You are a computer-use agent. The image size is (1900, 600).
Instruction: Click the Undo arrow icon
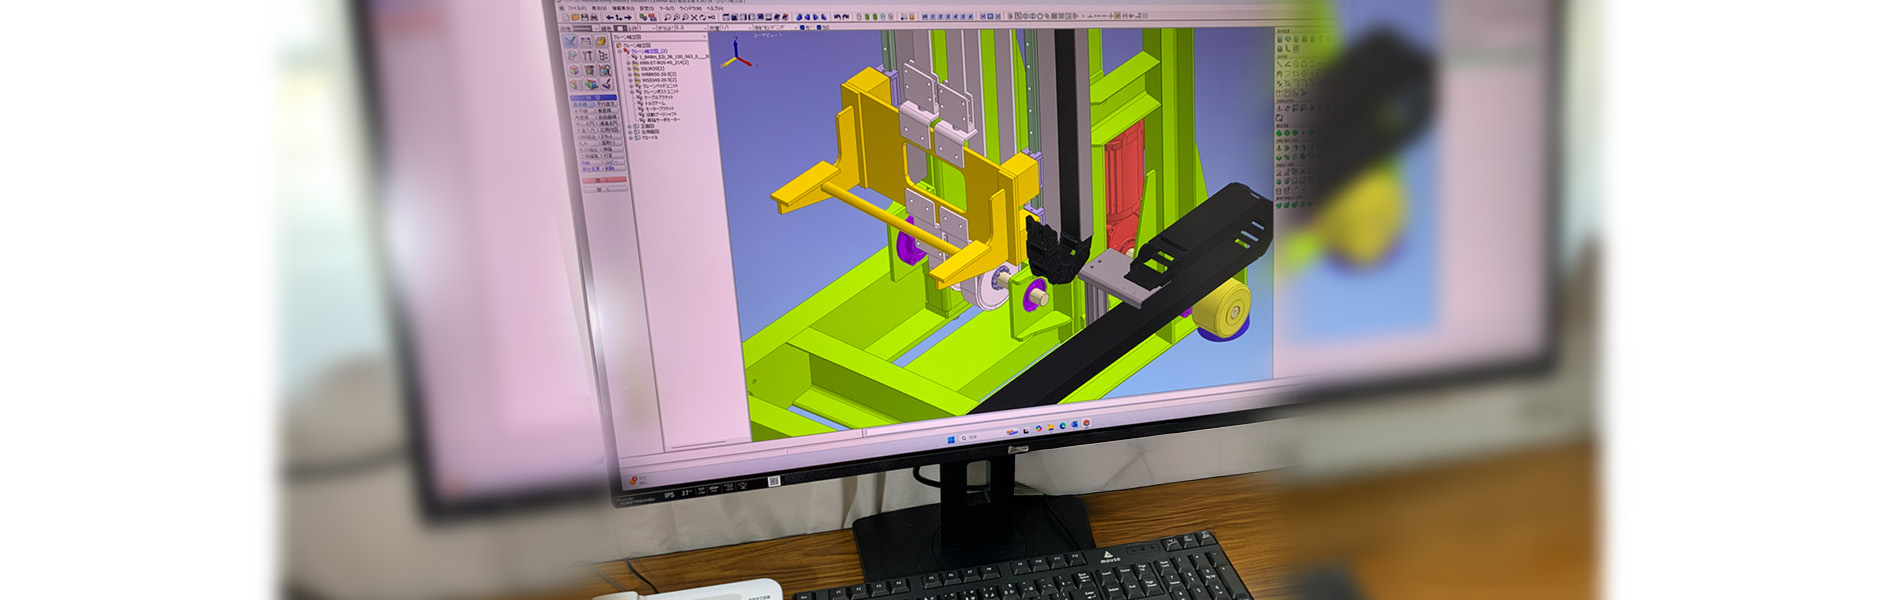click(x=610, y=17)
